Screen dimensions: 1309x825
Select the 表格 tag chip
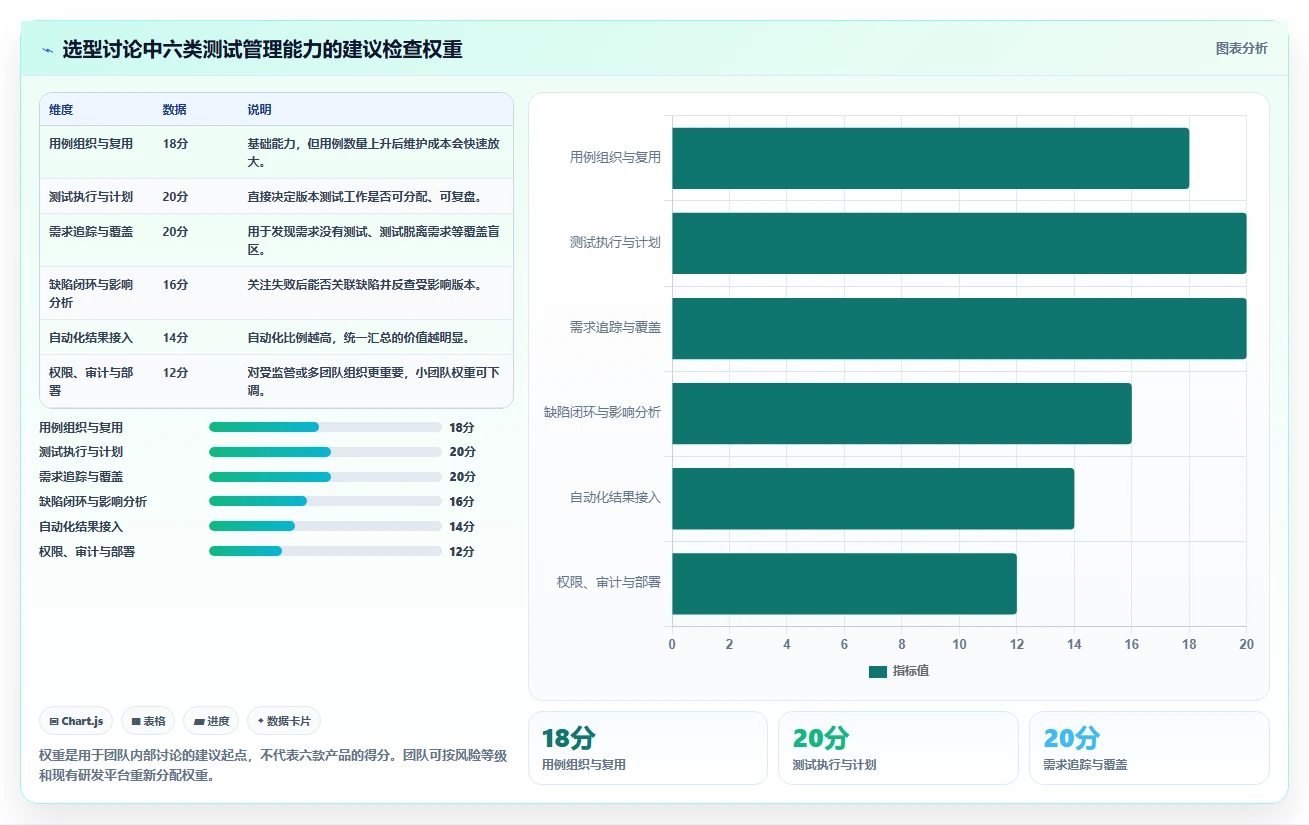[x=148, y=721]
